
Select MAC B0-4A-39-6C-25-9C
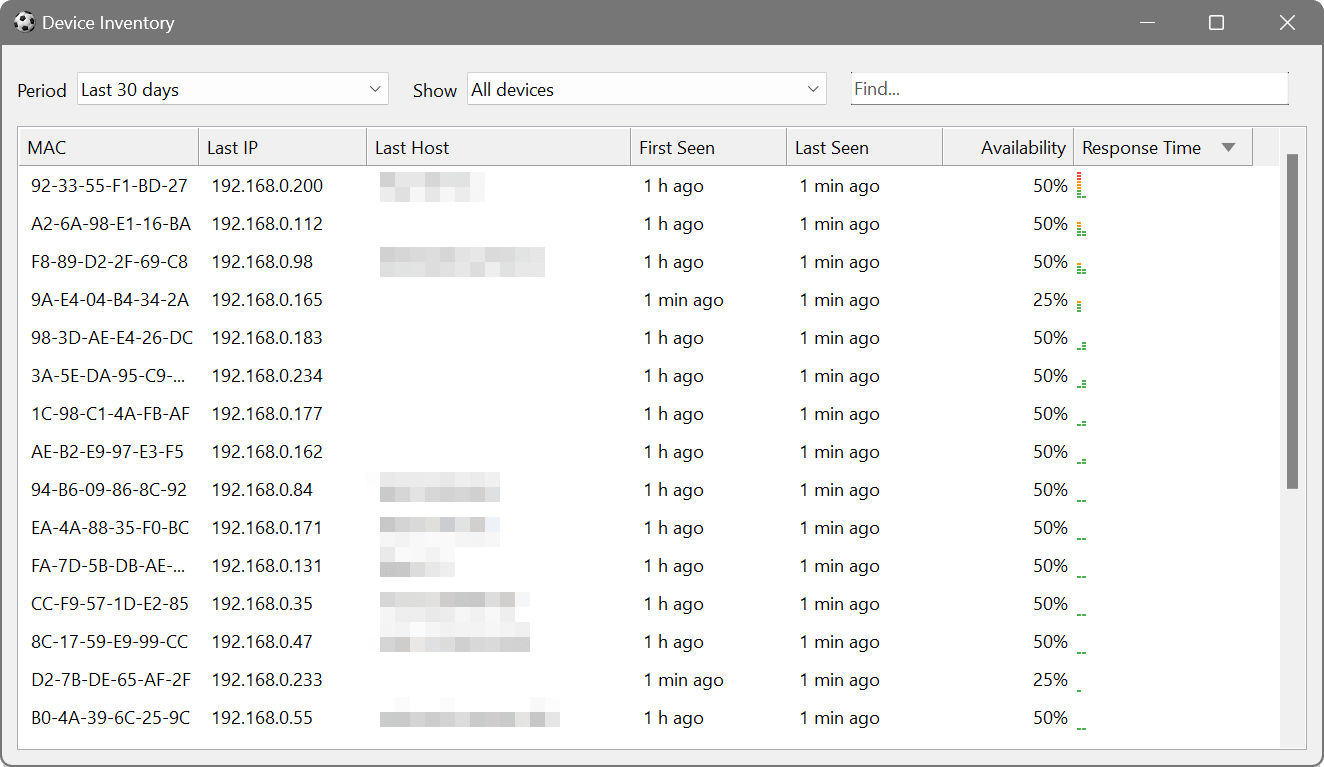(x=110, y=718)
